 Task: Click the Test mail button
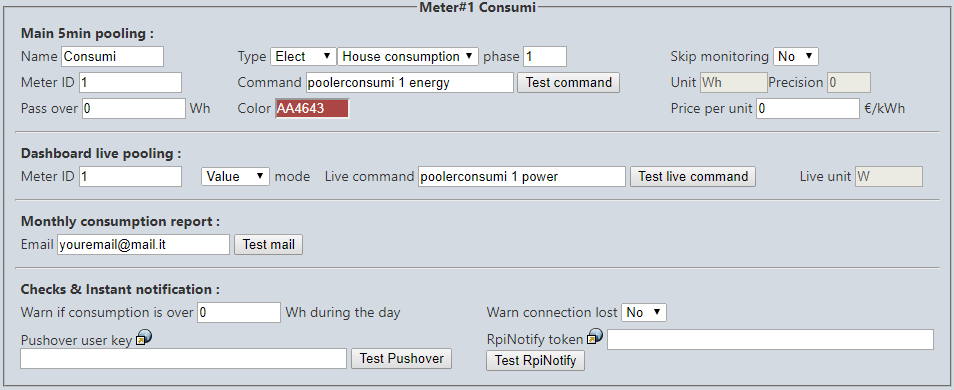point(268,245)
